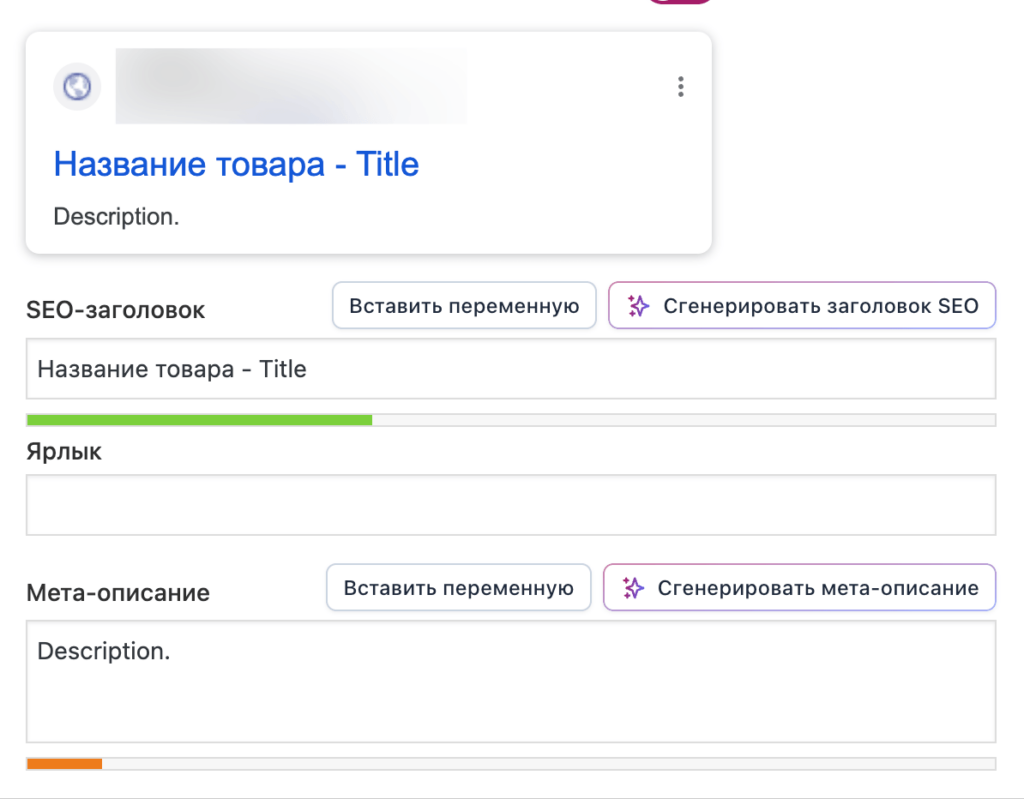Screen dimensions: 1024x799
Task: Click inside the Мета-описание text area
Action: 511,681
